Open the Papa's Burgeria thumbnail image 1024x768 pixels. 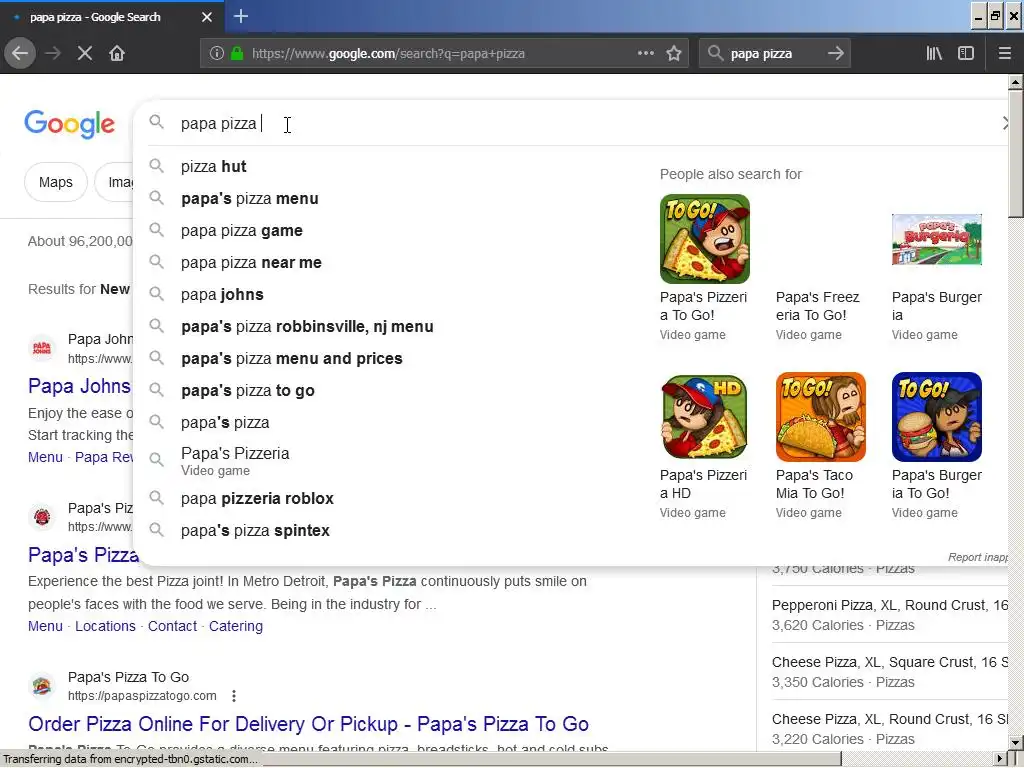coord(936,239)
